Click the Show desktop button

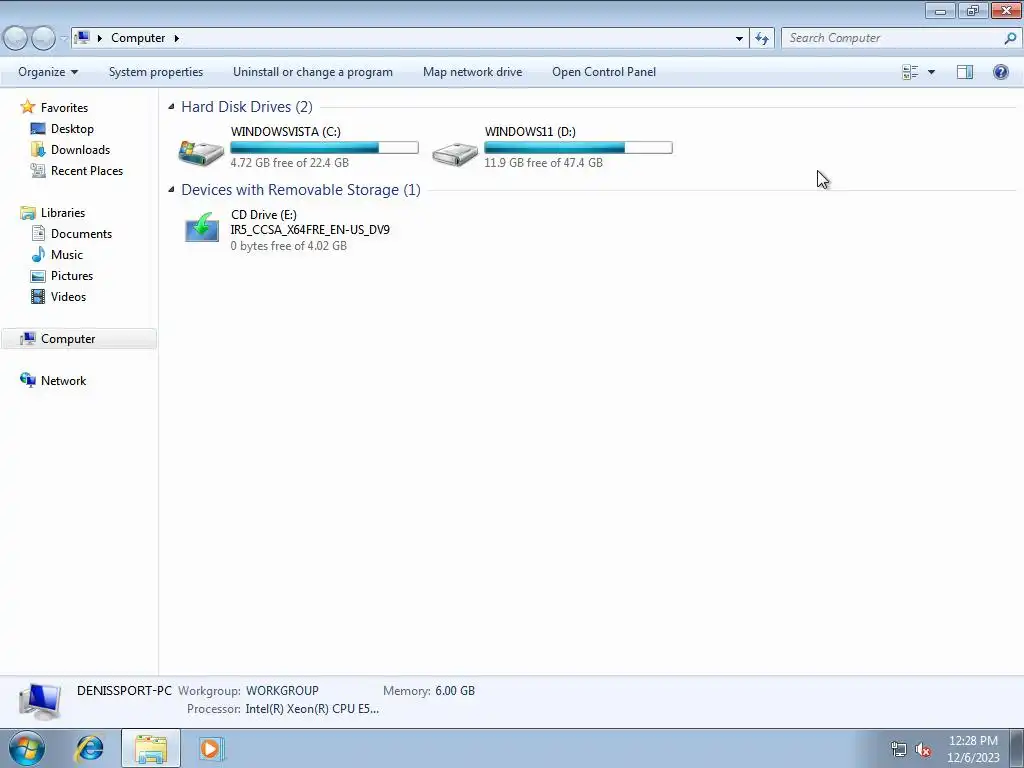pos(1017,748)
